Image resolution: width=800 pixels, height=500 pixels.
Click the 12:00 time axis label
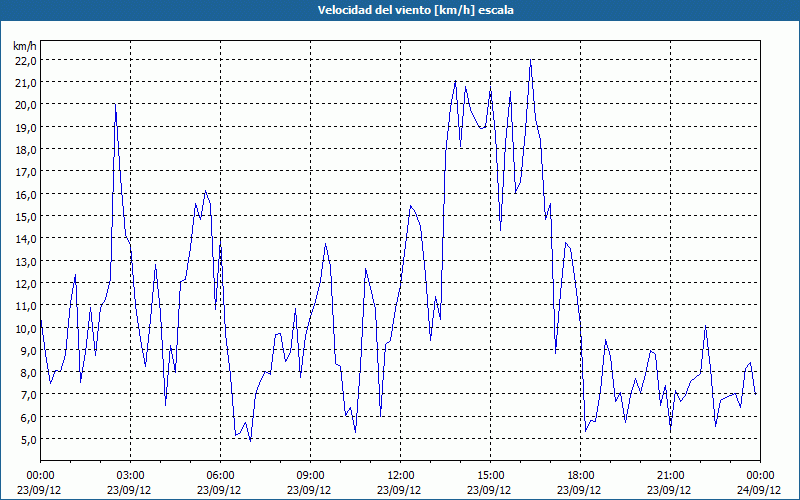[x=401, y=476]
